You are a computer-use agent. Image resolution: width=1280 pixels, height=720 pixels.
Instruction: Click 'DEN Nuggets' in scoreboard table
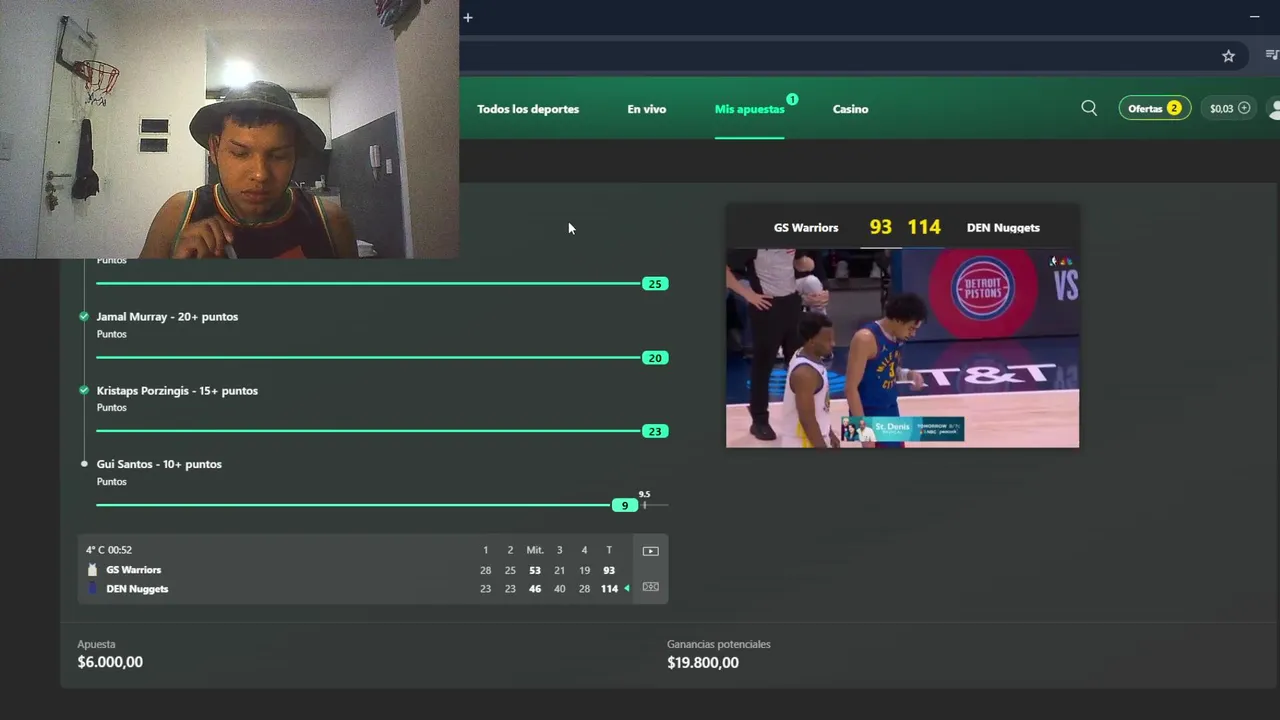pos(137,589)
